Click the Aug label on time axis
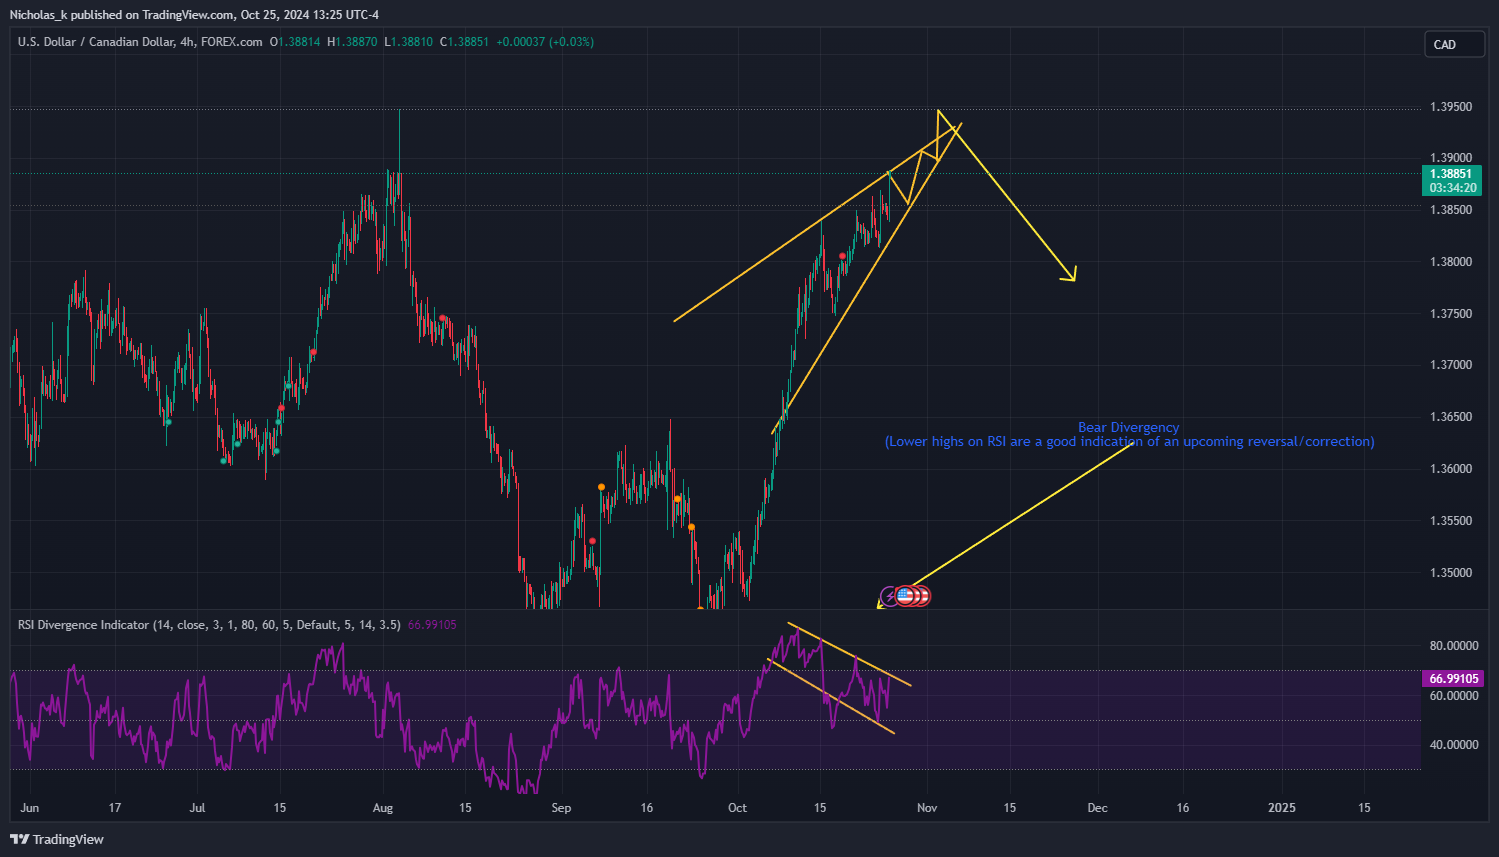The height and width of the screenshot is (857, 1499). coord(383,808)
